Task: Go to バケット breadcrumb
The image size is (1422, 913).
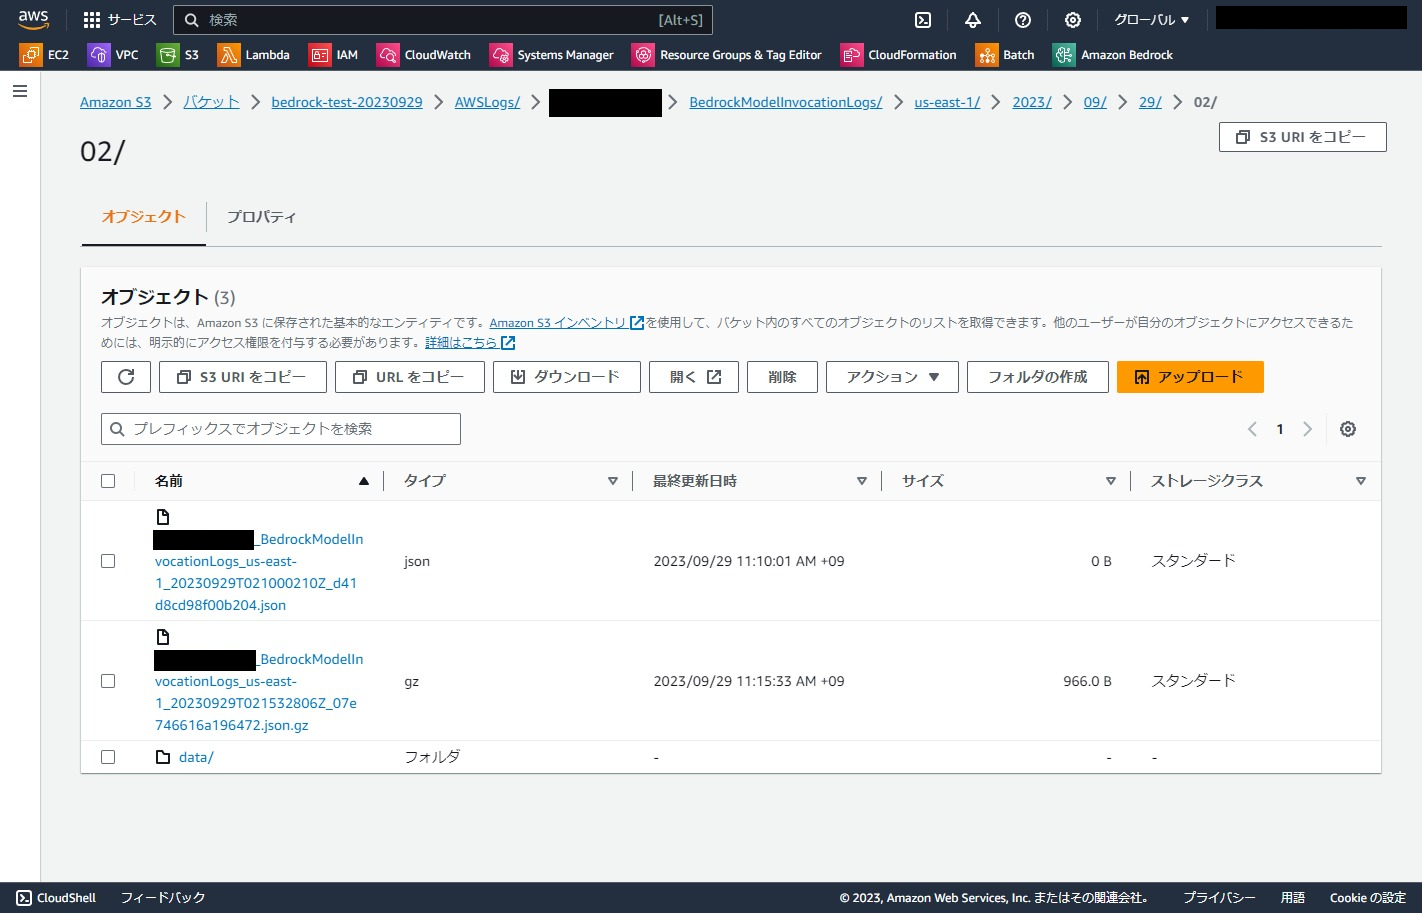Action: click(x=211, y=102)
